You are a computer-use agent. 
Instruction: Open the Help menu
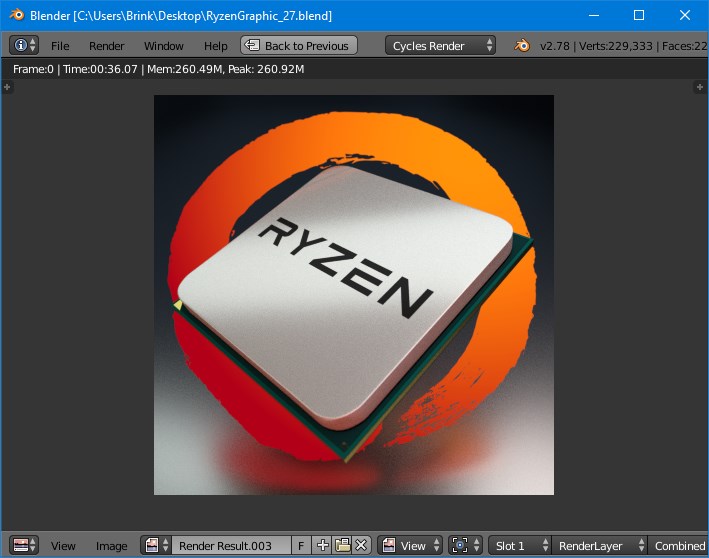(x=215, y=46)
